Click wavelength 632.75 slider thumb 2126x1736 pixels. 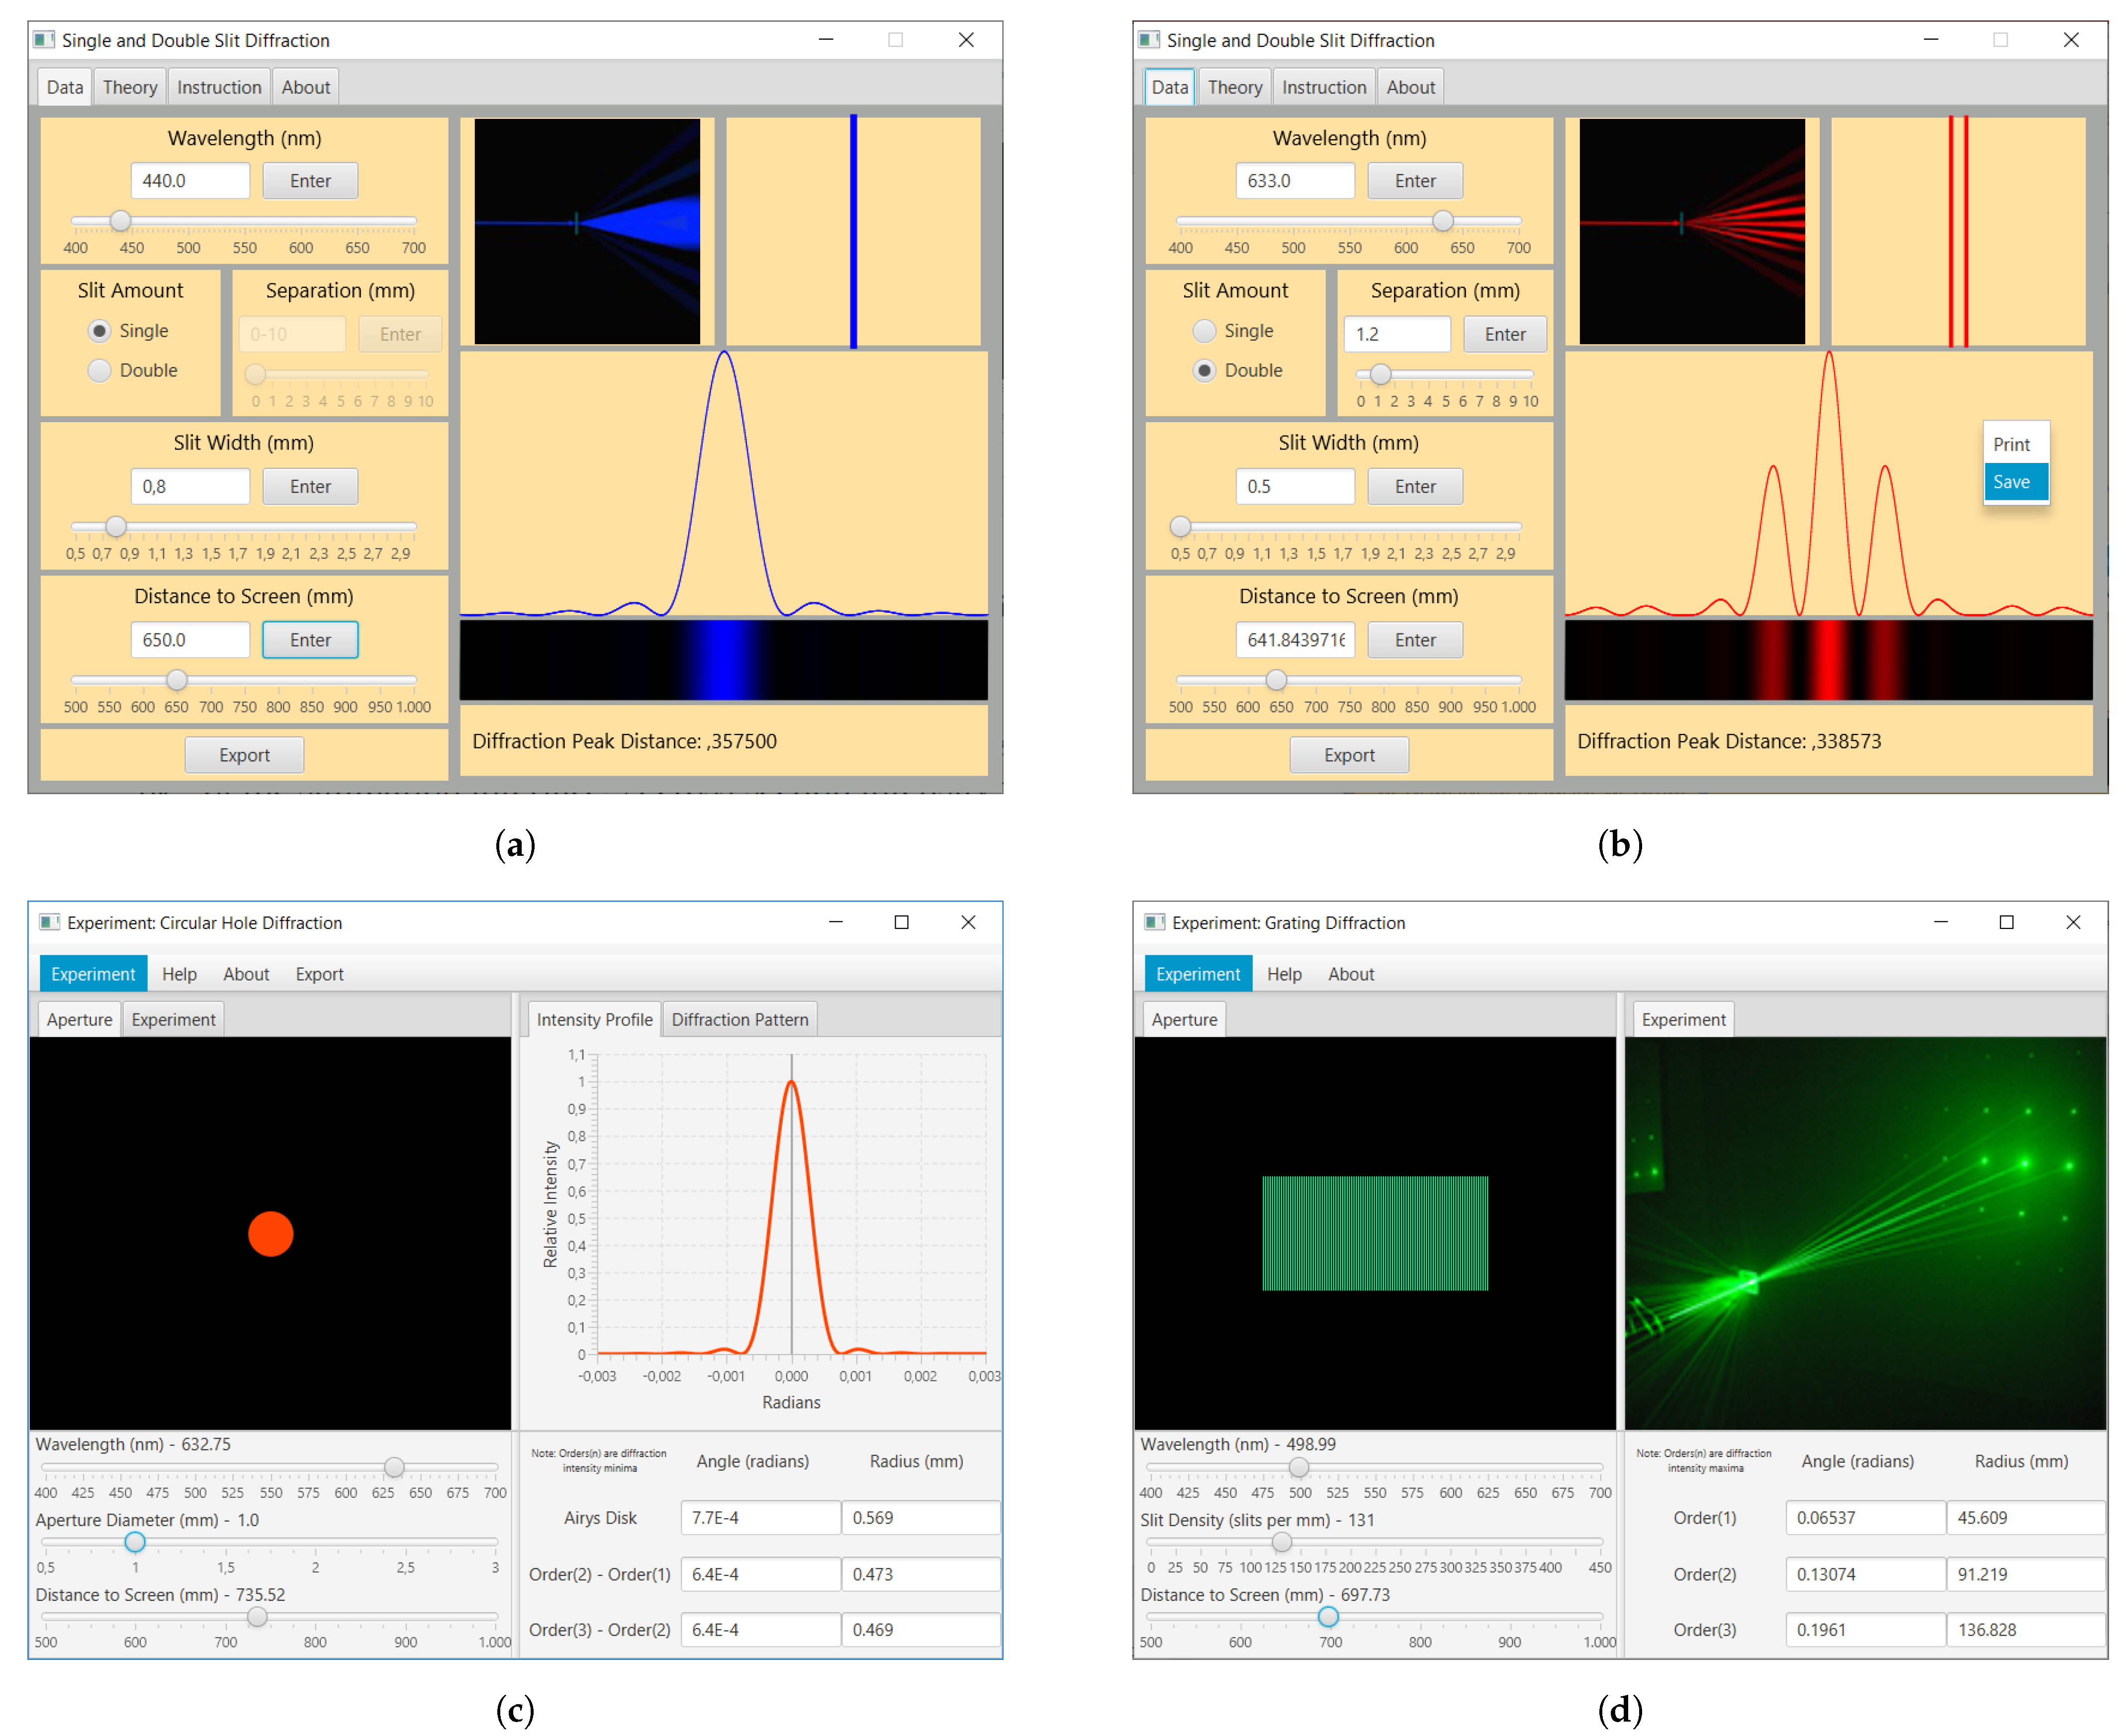click(395, 1468)
